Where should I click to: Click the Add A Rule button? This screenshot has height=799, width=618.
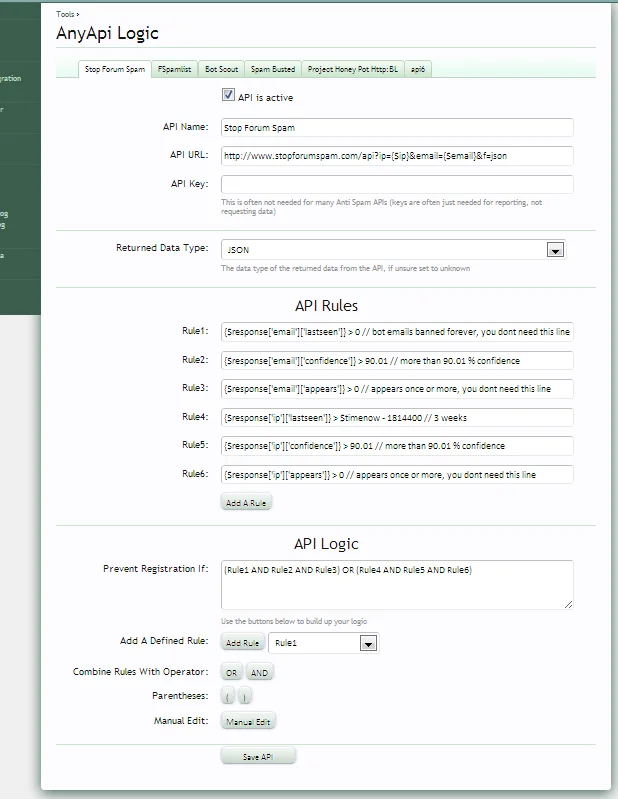click(x=246, y=503)
